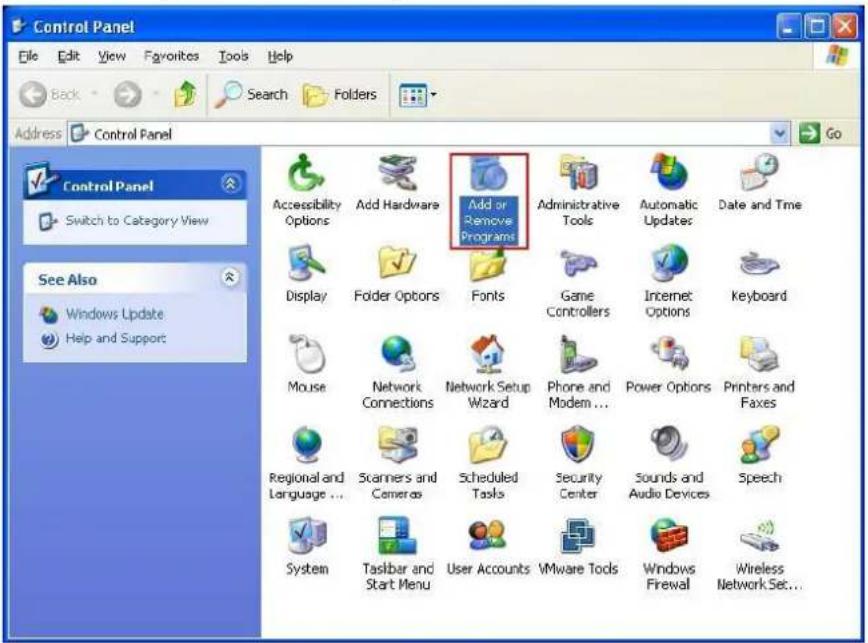Go up one folder level
The width and height of the screenshot is (868, 643).
[185, 94]
